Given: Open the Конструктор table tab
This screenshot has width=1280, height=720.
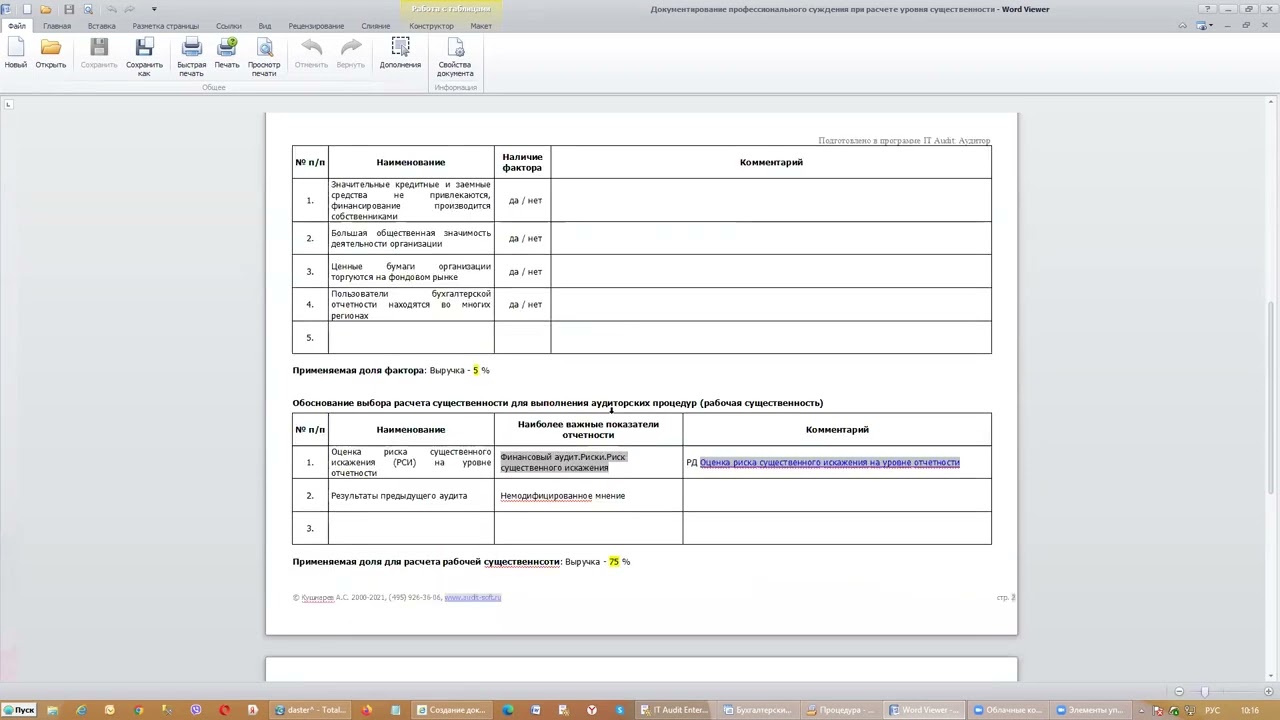Looking at the screenshot, I should tap(431, 26).
